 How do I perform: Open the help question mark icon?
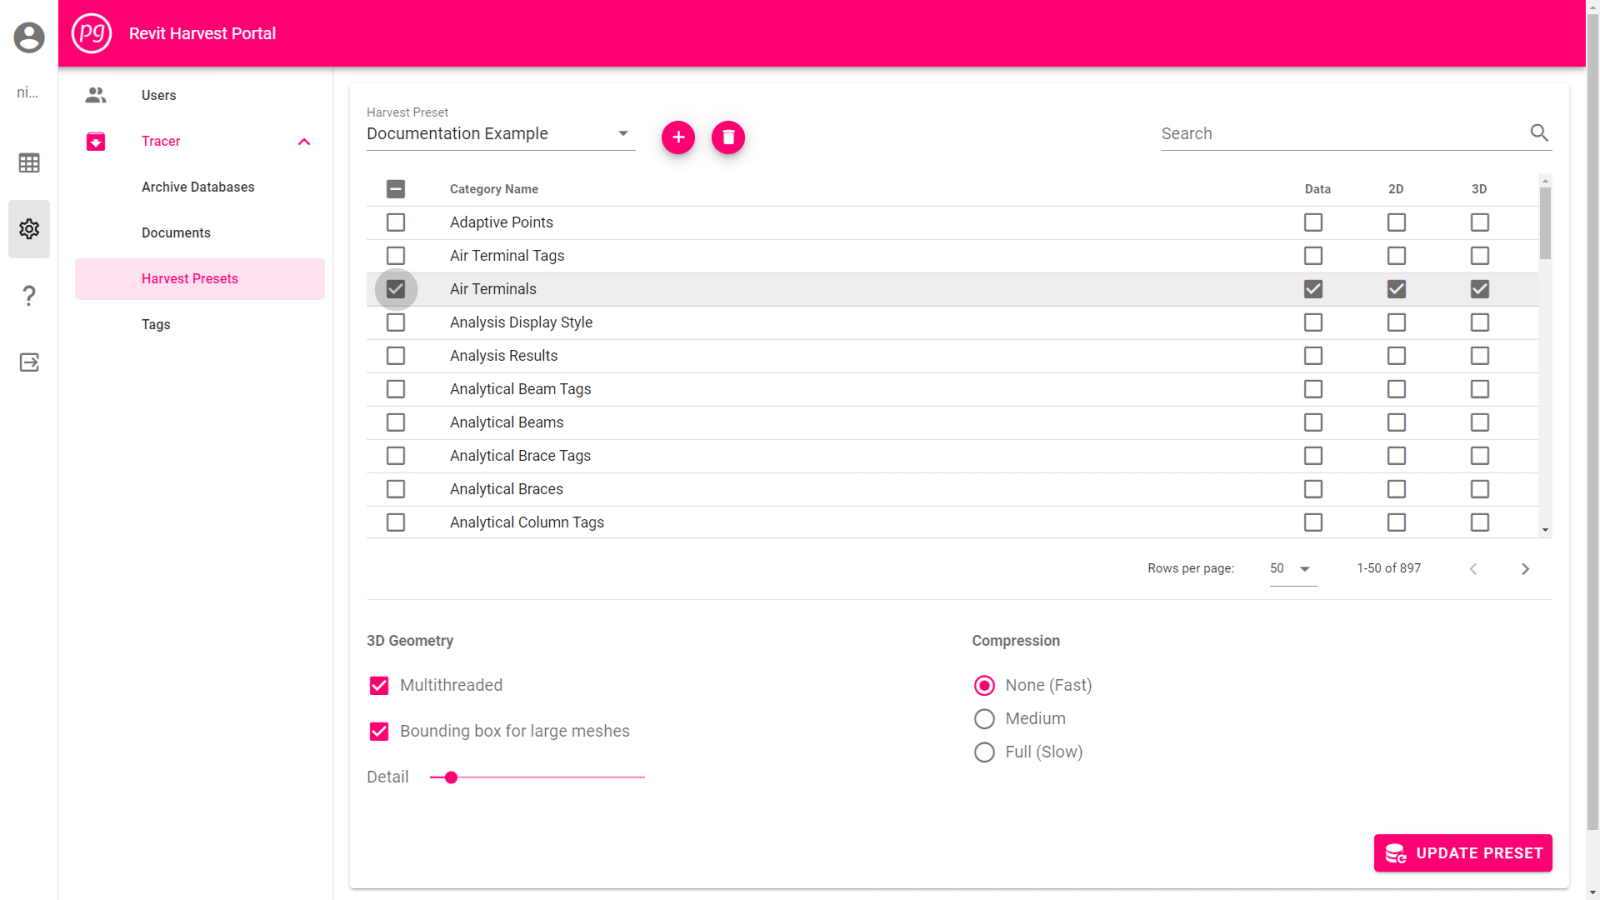coord(29,296)
